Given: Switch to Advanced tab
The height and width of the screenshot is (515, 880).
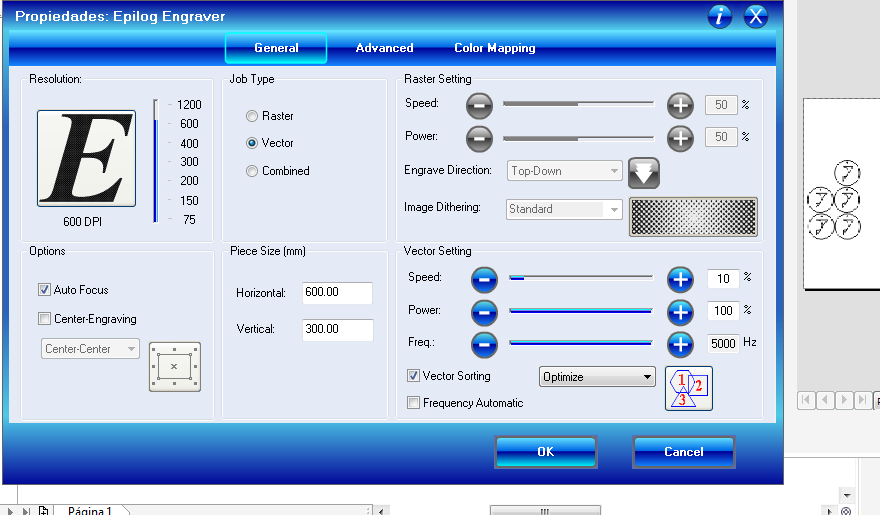Looking at the screenshot, I should click(x=384, y=48).
